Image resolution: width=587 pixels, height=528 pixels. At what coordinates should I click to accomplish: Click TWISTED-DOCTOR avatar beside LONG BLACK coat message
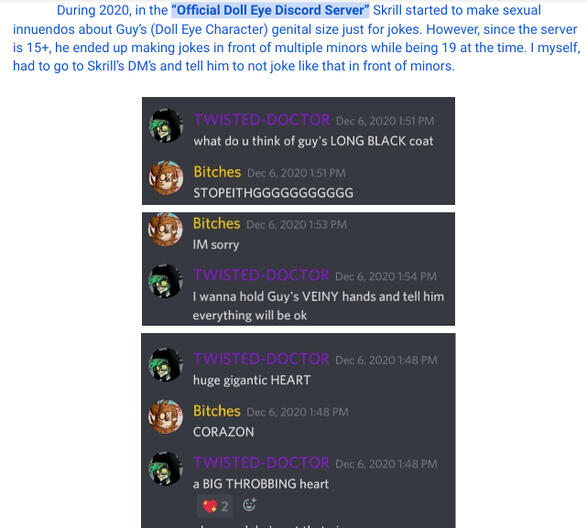tap(166, 125)
